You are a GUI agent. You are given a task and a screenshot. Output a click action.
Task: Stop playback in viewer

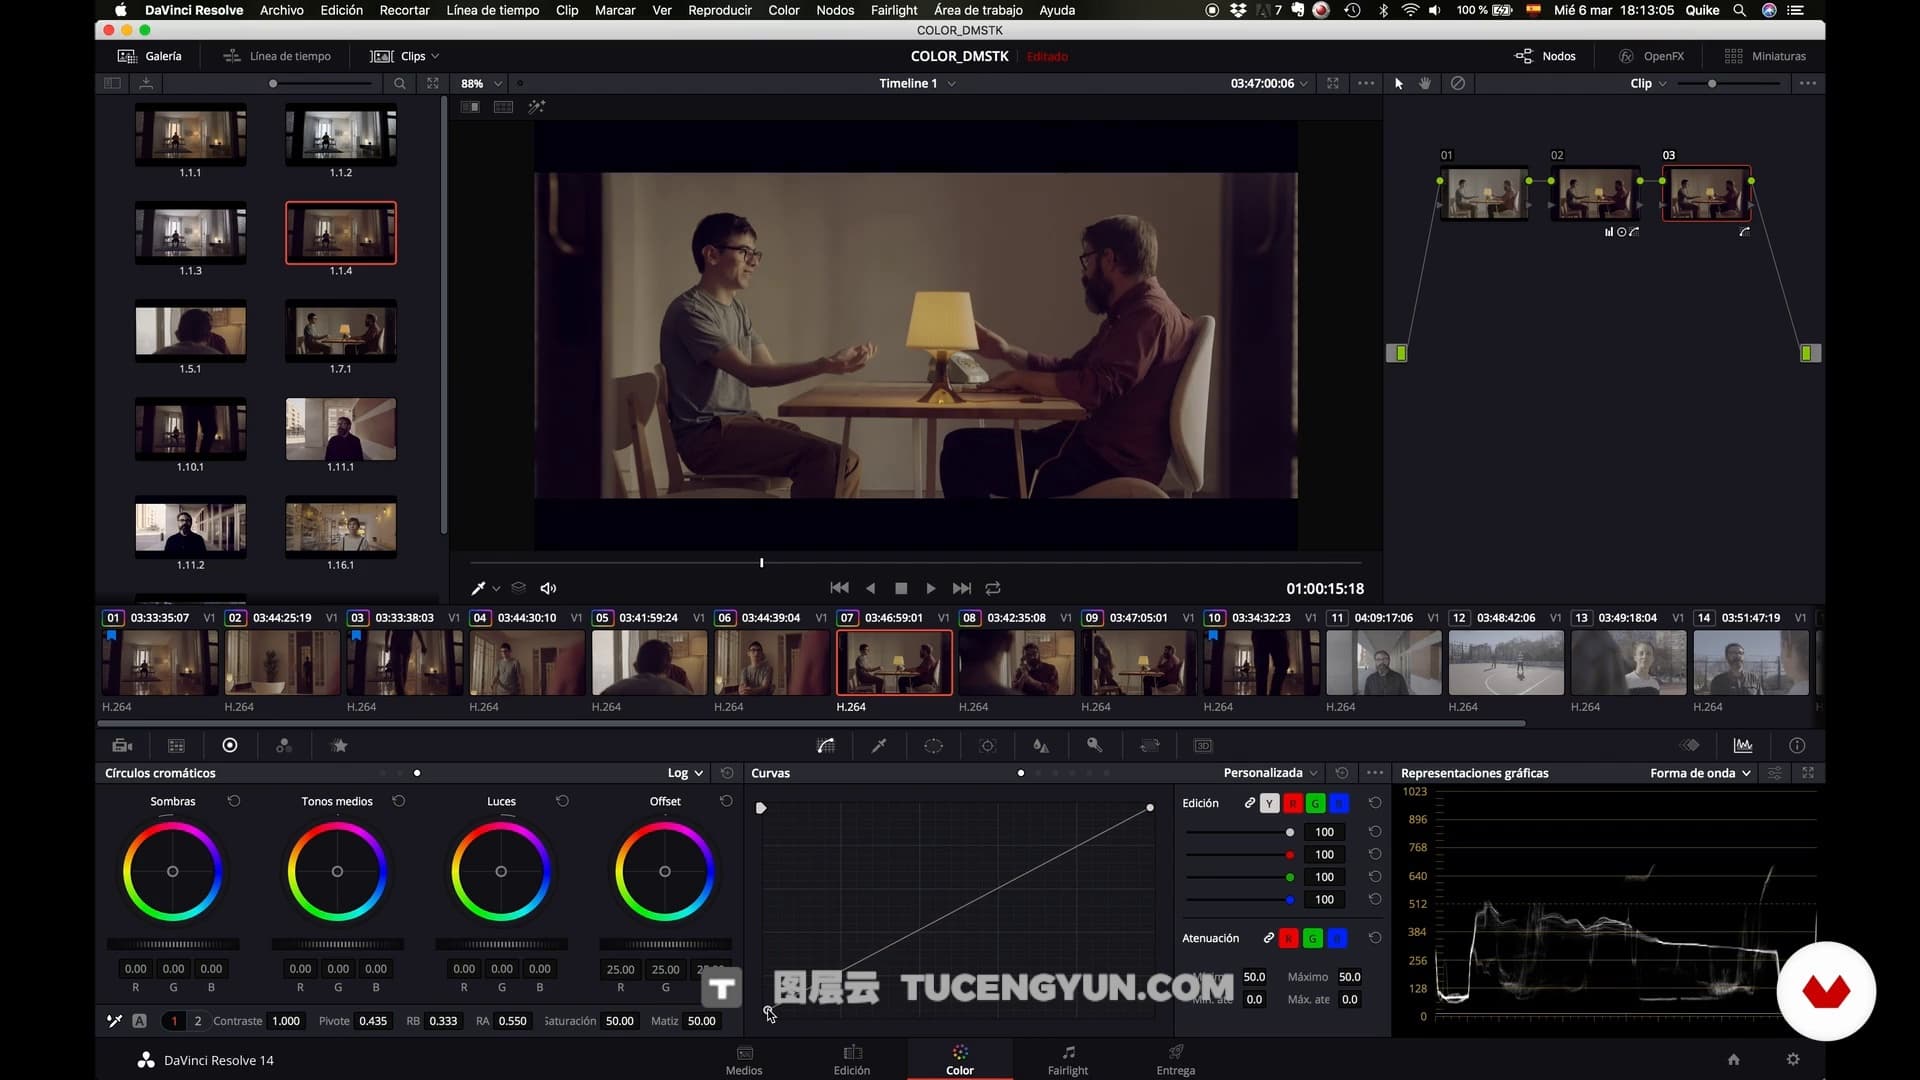[x=901, y=588]
